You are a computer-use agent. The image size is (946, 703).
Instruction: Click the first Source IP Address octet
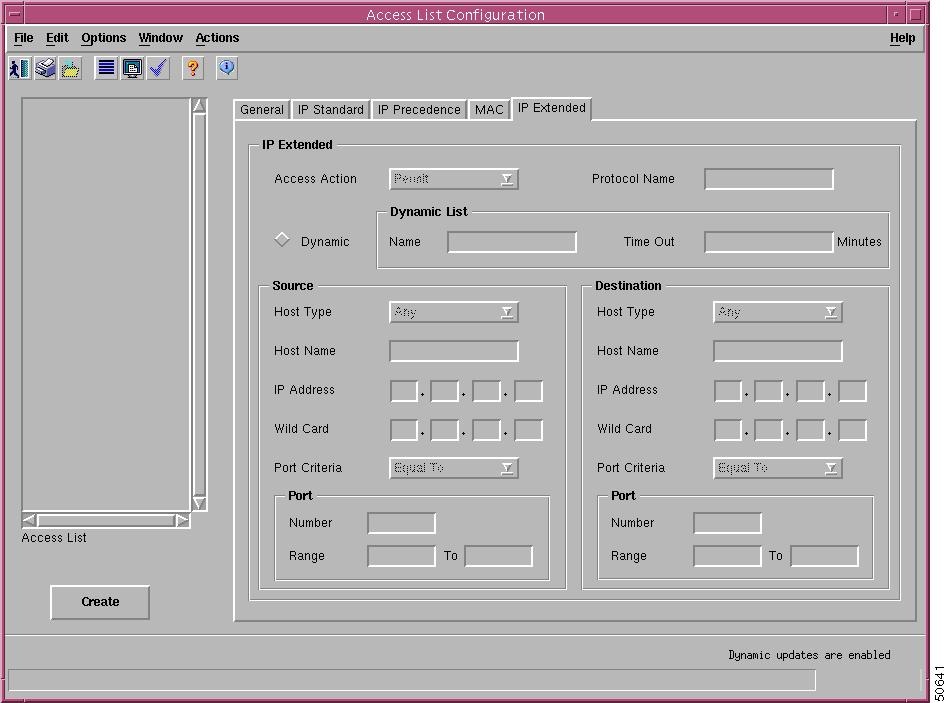coord(404,390)
